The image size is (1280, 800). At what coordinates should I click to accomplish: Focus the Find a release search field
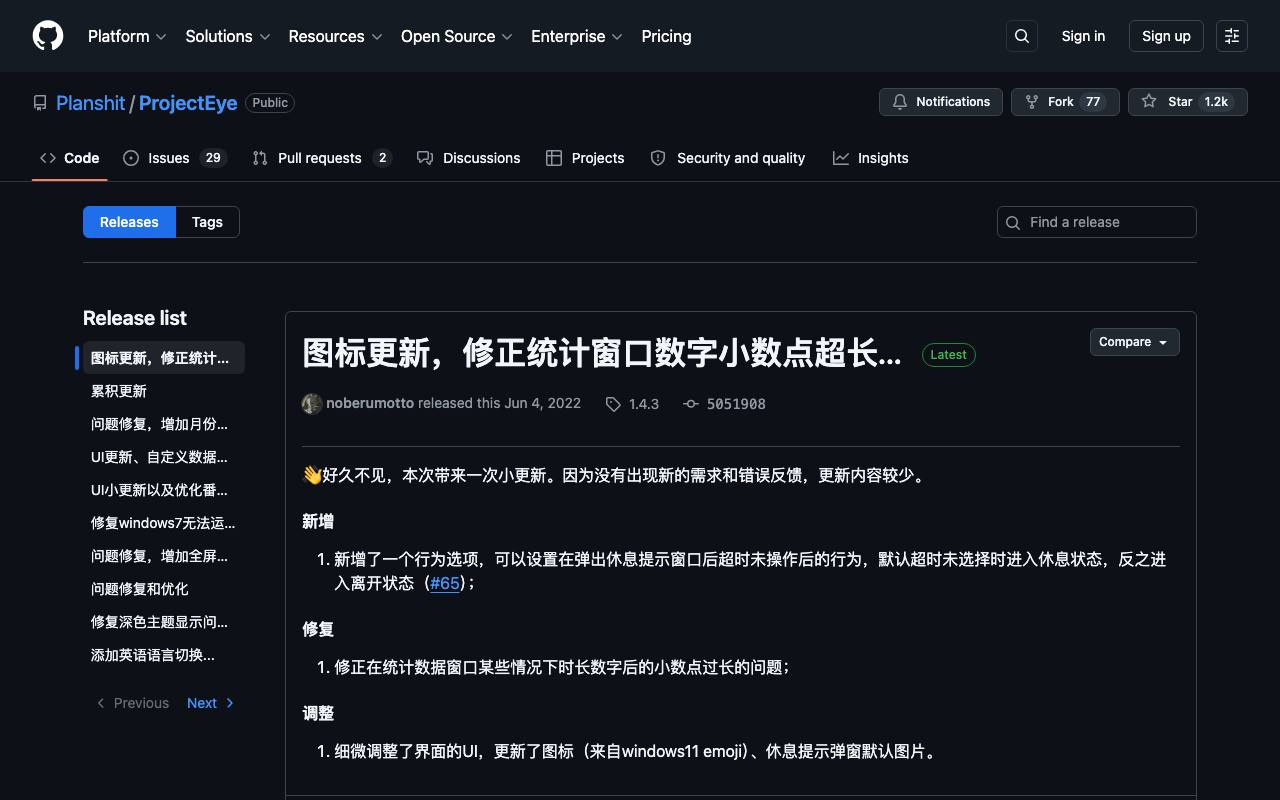[x=1097, y=222]
